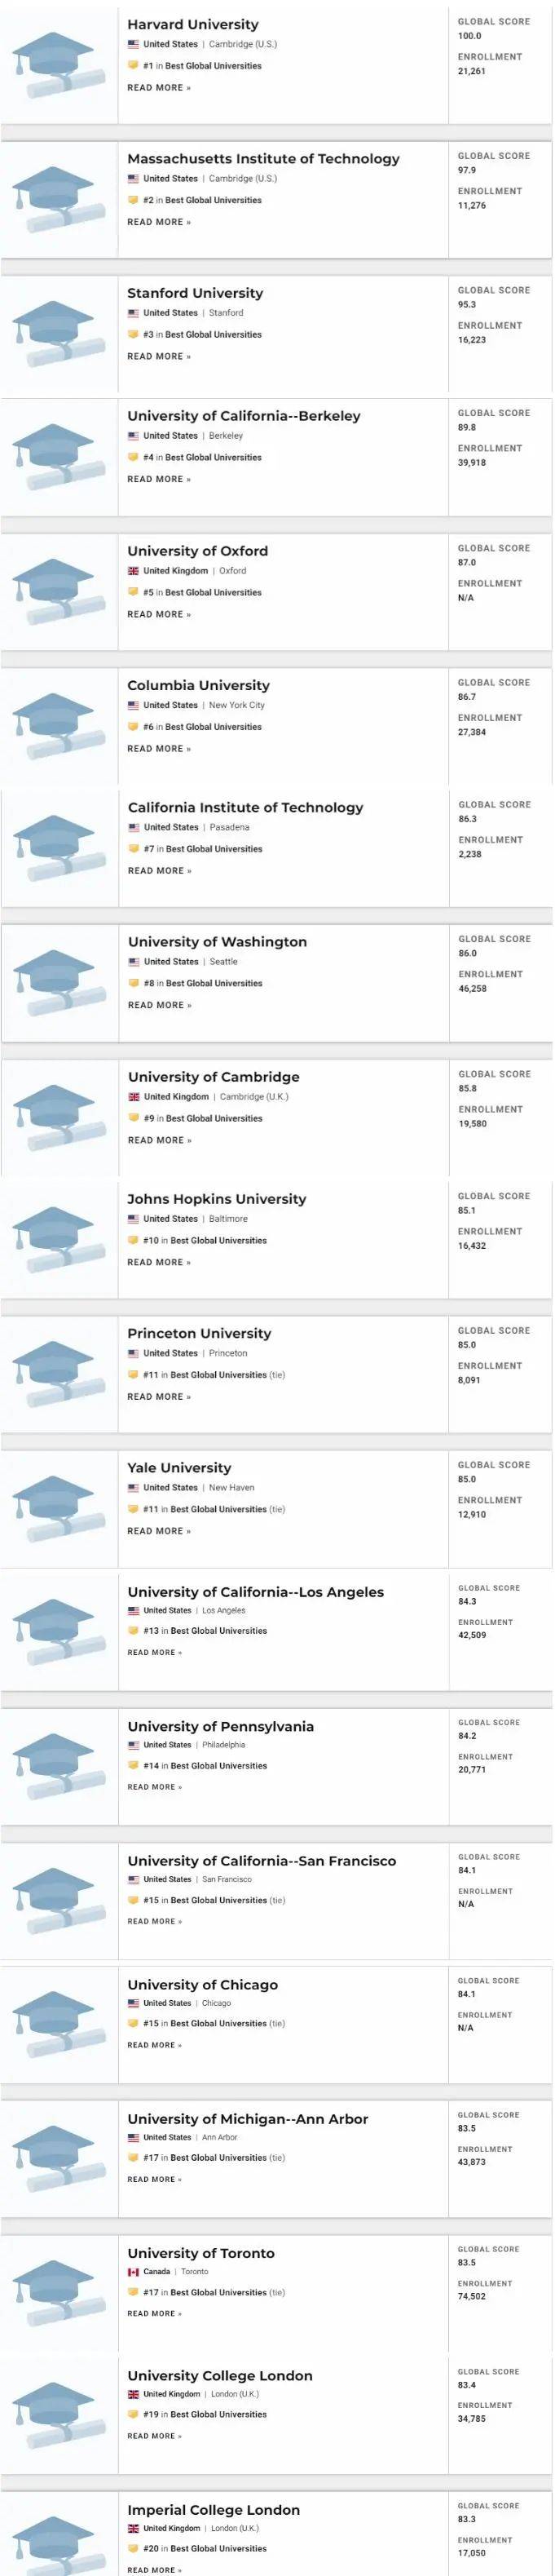The image size is (555, 2576).
Task: Open the Best Global Universities link for Johns Hopkins
Action: click(x=218, y=1241)
